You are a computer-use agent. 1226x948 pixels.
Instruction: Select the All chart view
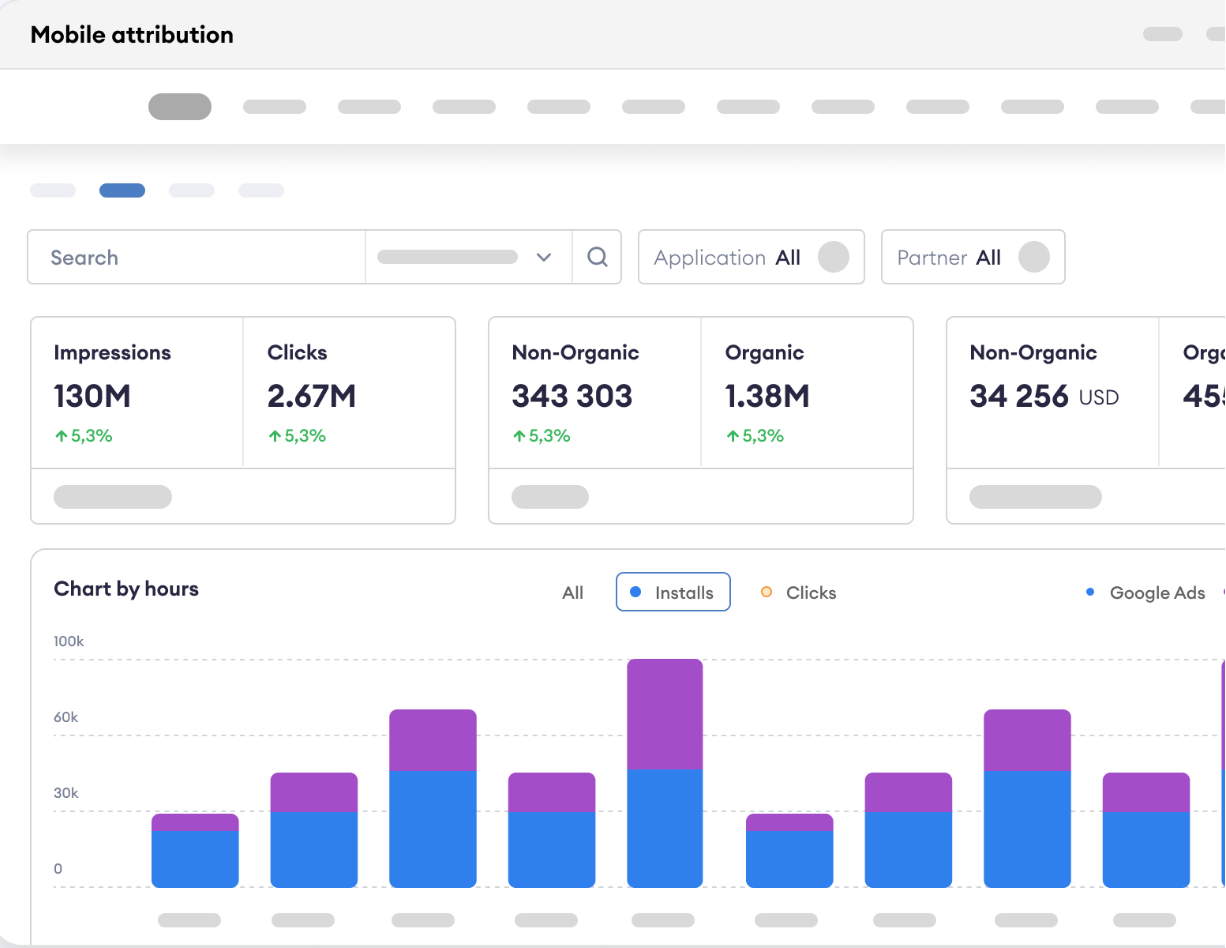[572, 592]
